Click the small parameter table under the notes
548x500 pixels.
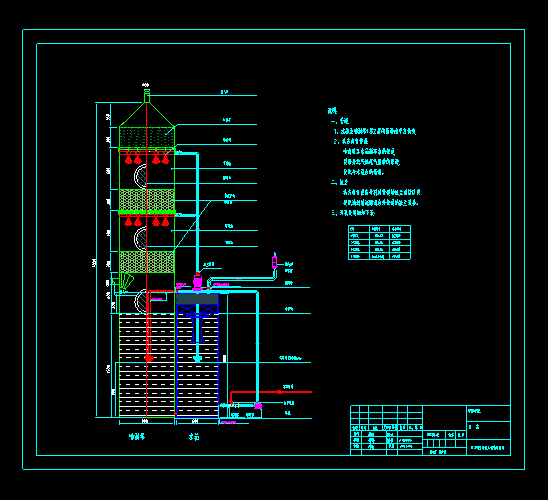click(x=379, y=242)
